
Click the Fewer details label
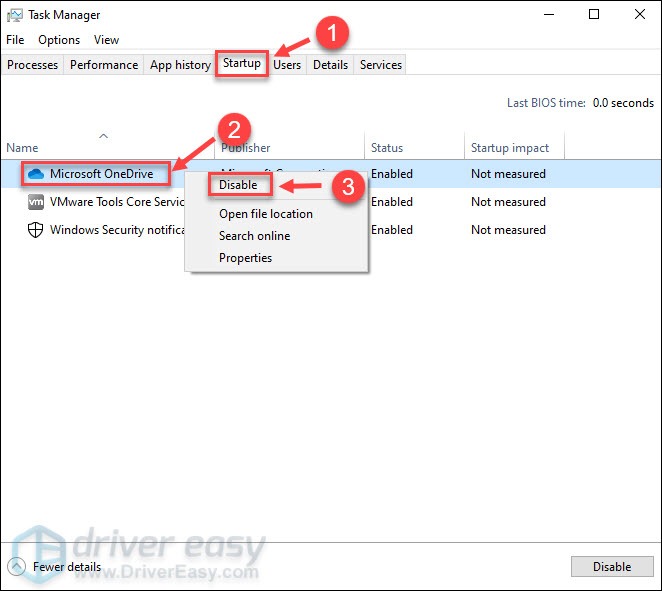click(x=67, y=567)
